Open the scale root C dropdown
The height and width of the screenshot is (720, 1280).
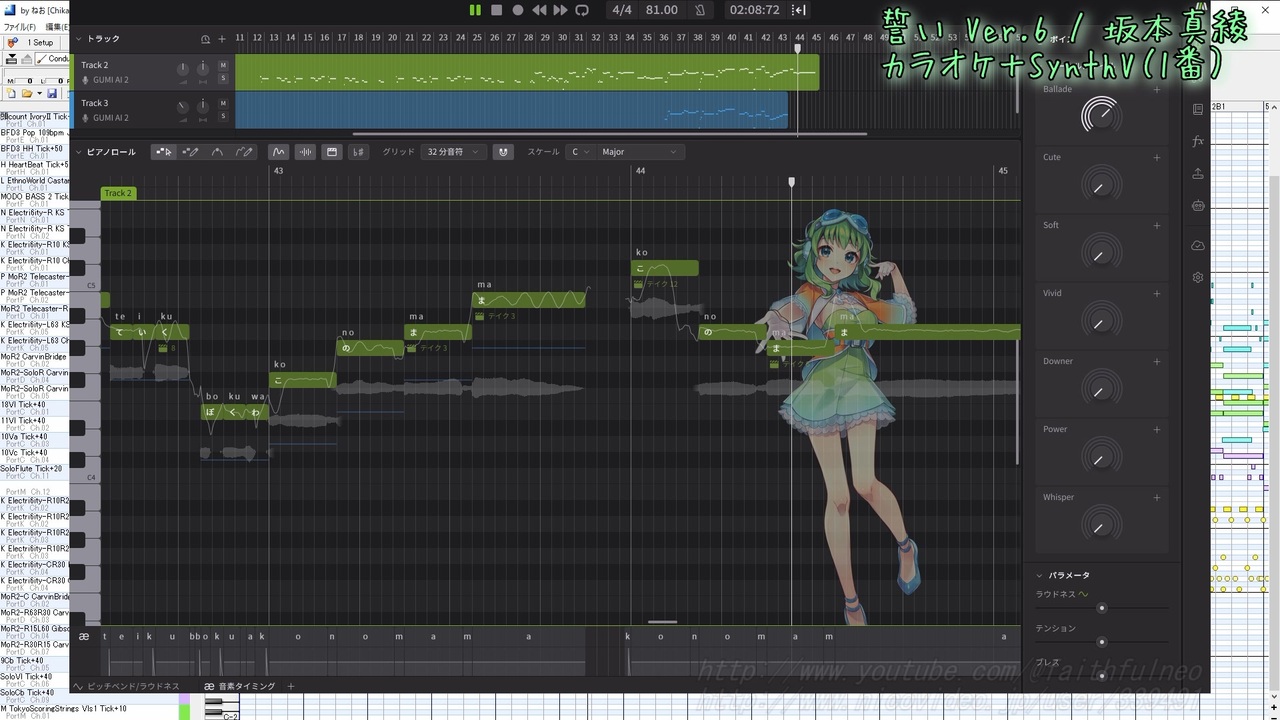pyautogui.click(x=578, y=152)
